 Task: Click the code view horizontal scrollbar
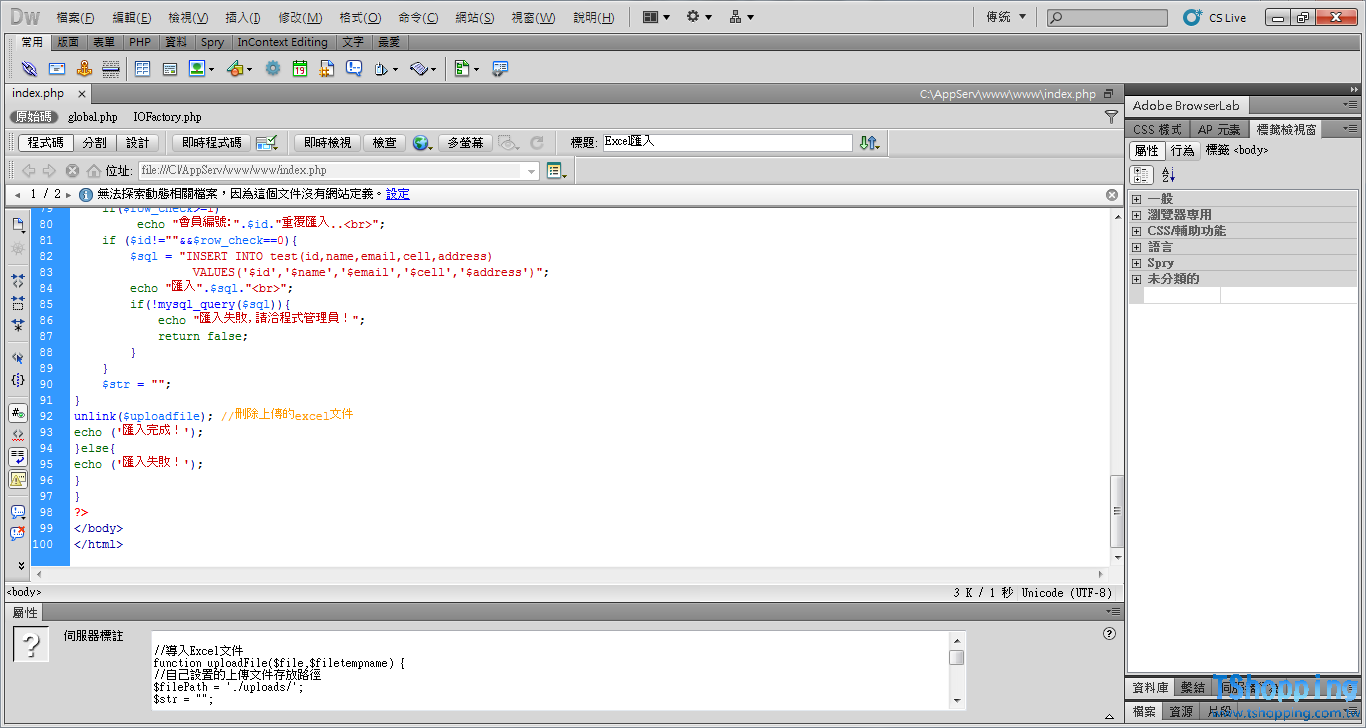pyautogui.click(x=570, y=575)
